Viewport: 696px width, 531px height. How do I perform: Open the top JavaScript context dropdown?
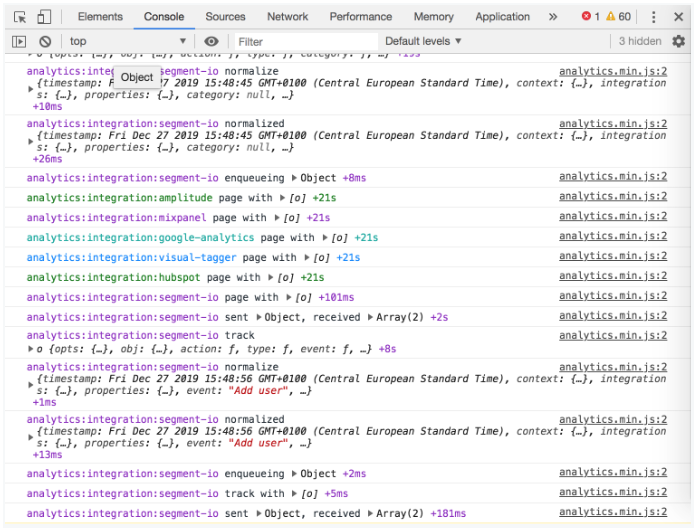coord(127,41)
